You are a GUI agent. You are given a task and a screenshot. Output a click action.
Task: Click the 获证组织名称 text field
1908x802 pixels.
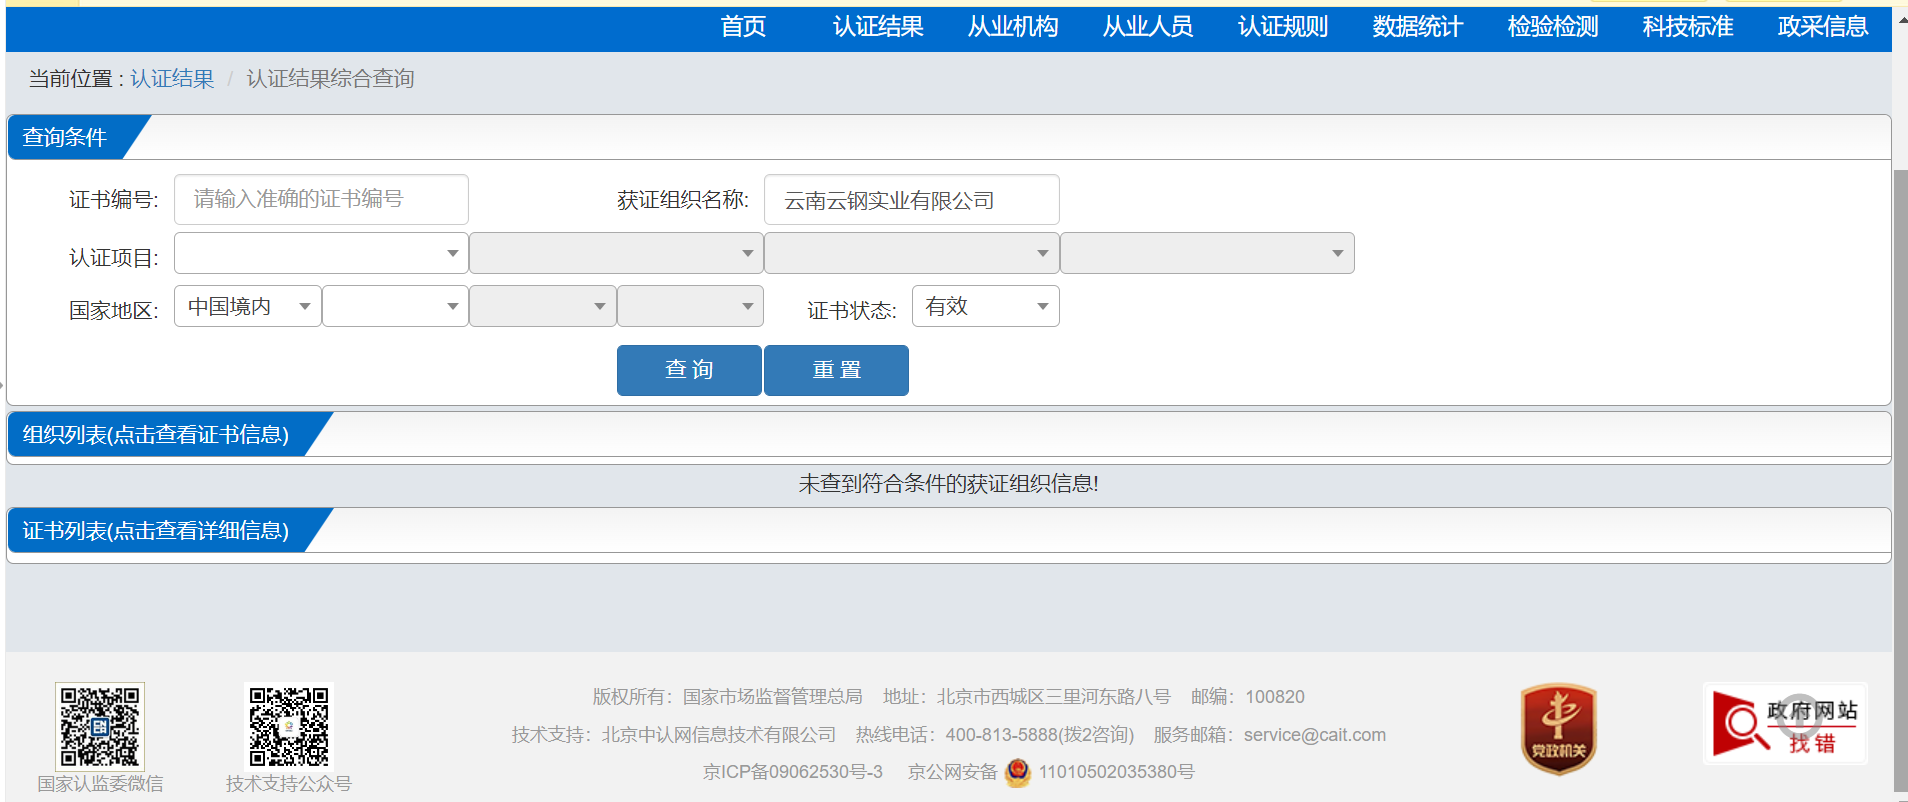tap(910, 201)
